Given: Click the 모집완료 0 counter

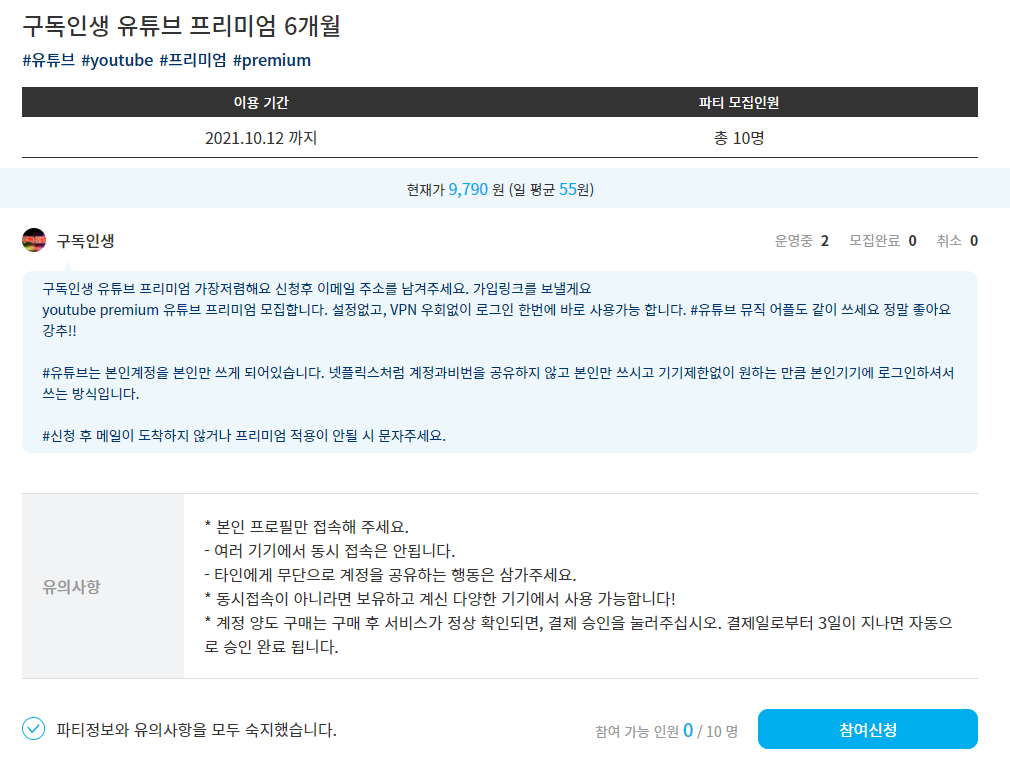Looking at the screenshot, I should click(882, 241).
